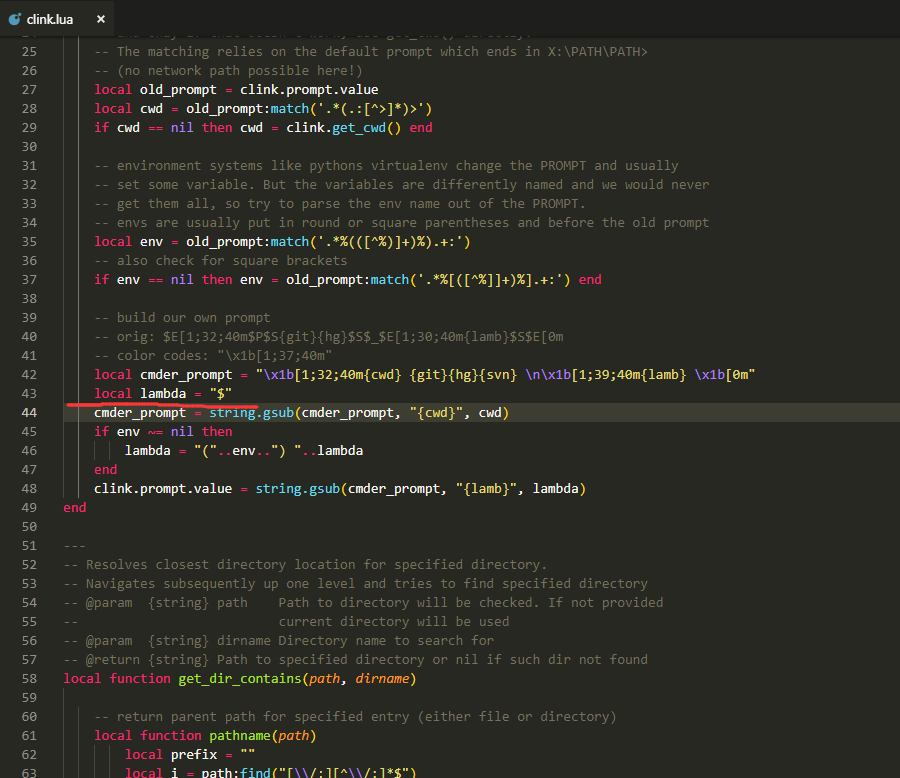Click function name 'get_dir_contains' on line 58
Image resolution: width=900 pixels, height=778 pixels.
[240, 679]
